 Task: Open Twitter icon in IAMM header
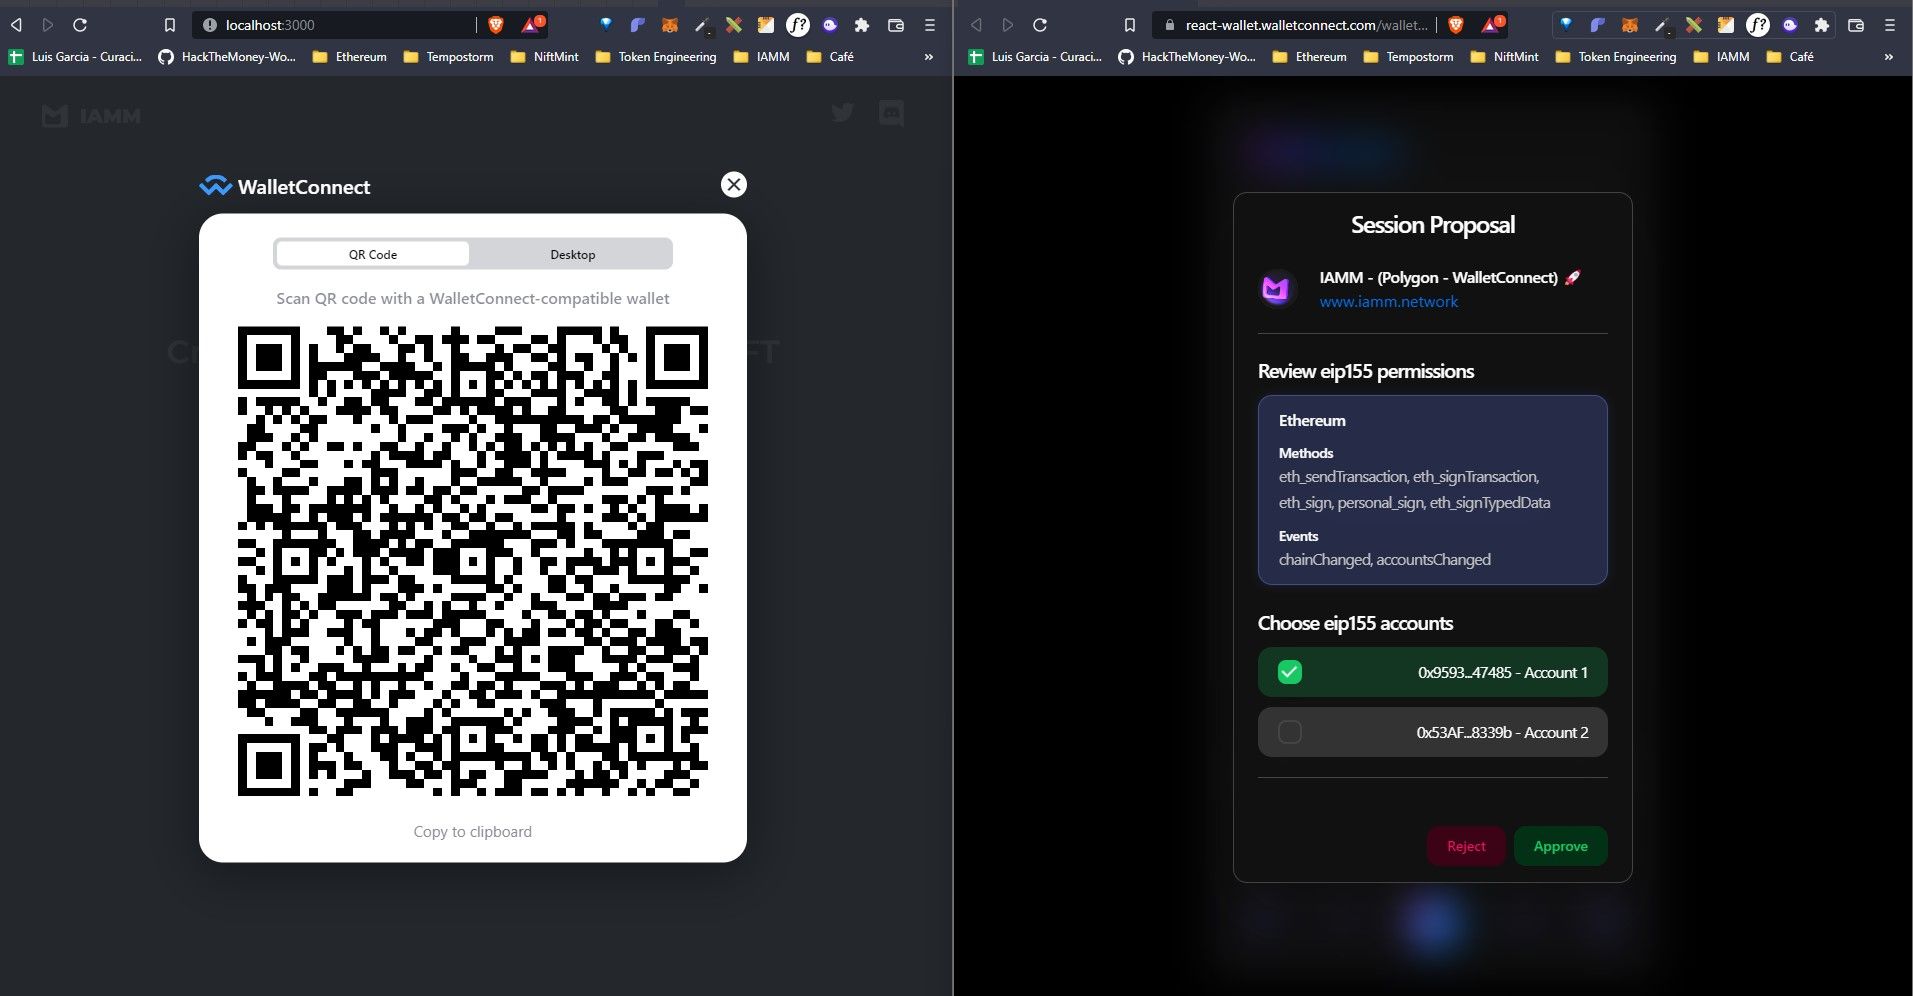[843, 112]
